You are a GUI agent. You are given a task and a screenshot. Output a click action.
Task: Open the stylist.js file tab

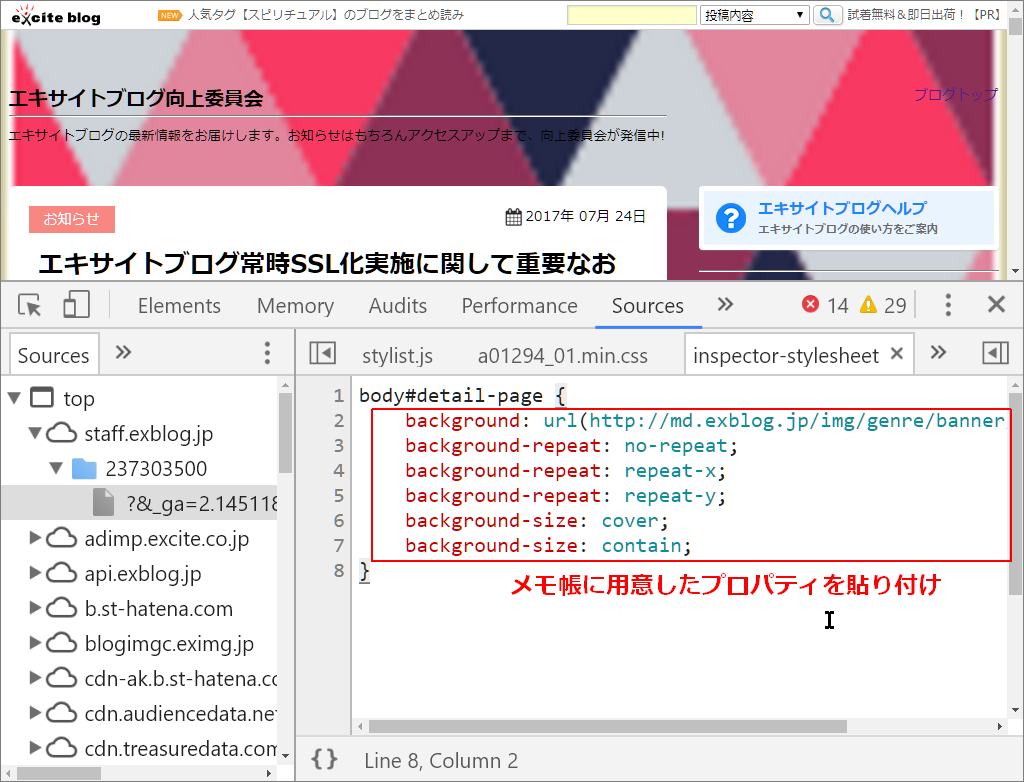coord(397,356)
